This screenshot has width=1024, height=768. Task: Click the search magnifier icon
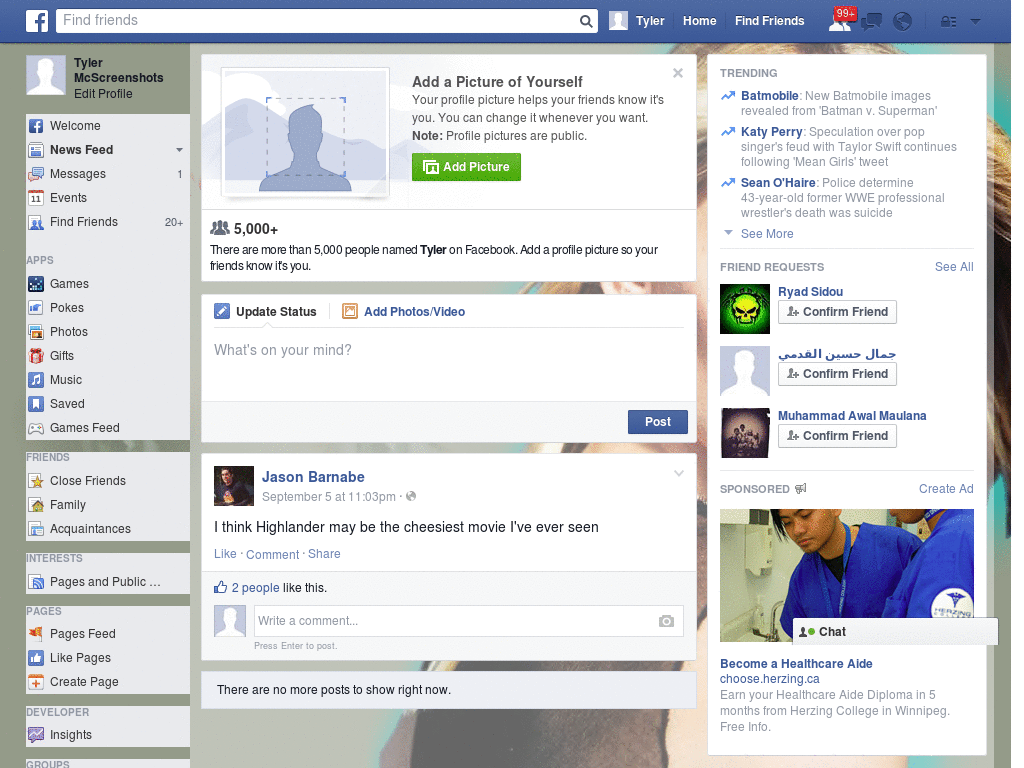pos(586,21)
